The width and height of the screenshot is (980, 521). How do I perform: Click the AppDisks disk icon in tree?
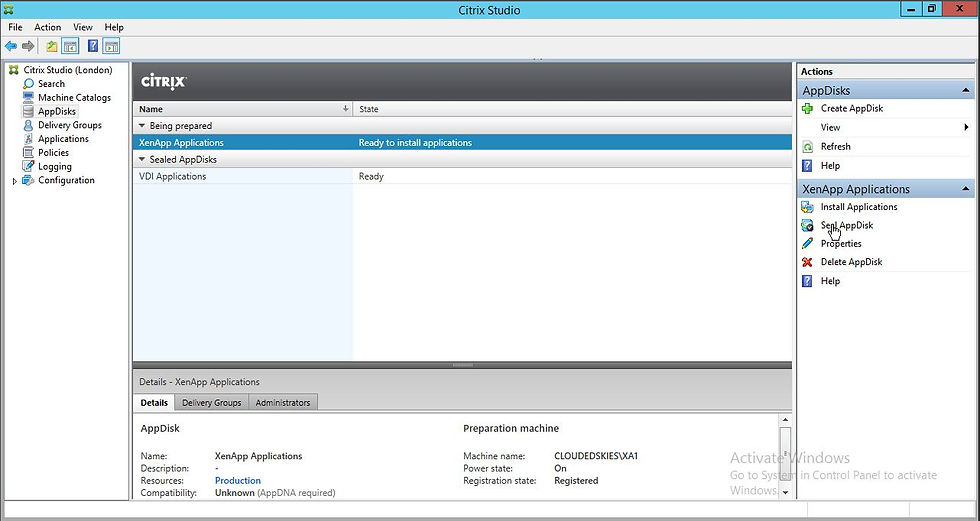pos(28,111)
